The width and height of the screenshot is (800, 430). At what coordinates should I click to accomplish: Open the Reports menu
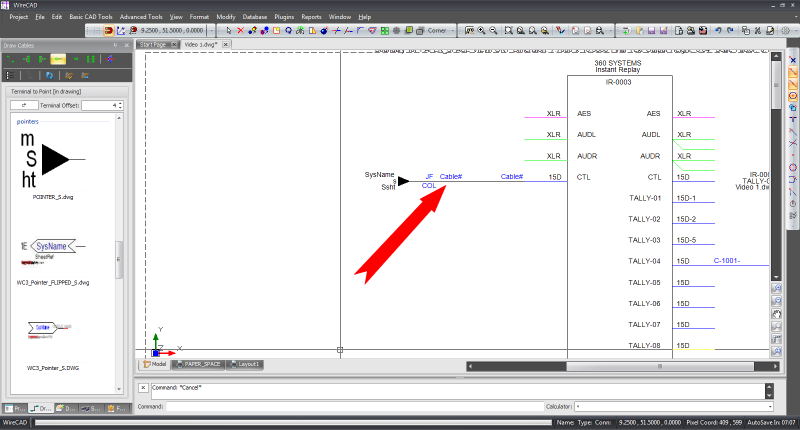point(311,17)
